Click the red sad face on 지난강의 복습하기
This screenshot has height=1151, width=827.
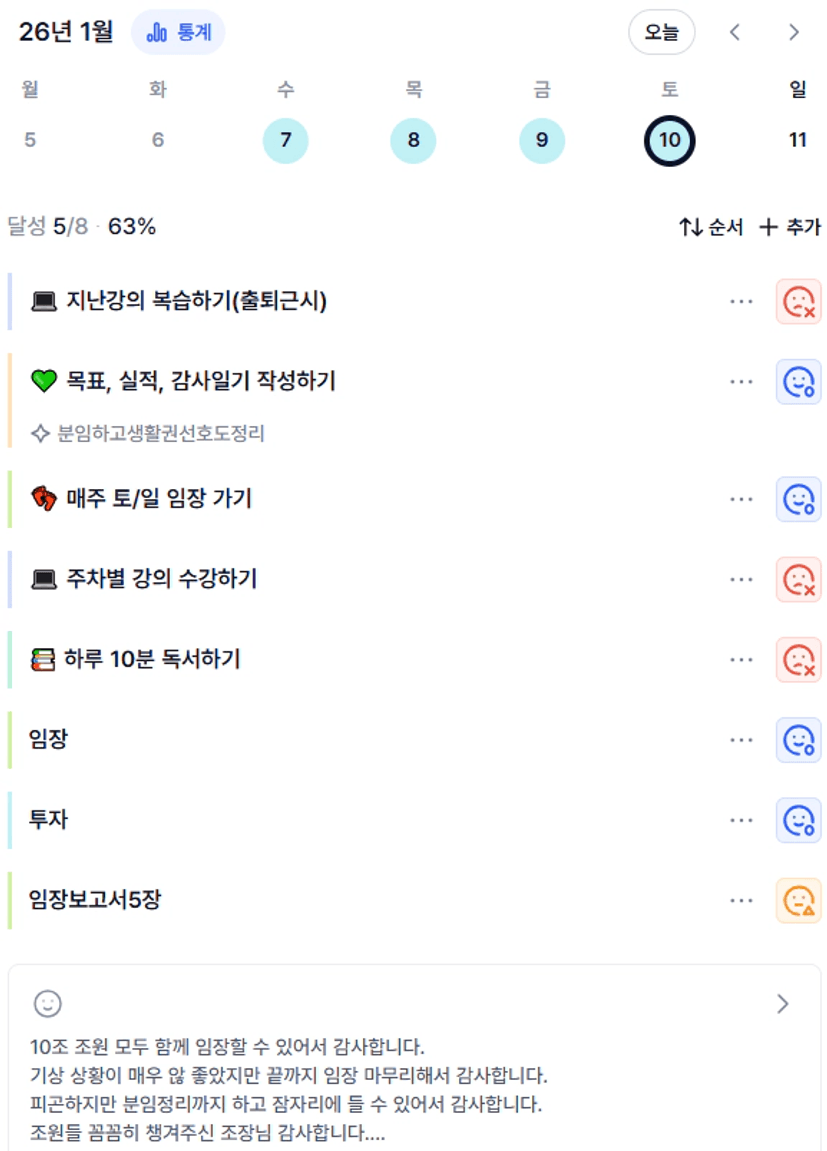(798, 301)
